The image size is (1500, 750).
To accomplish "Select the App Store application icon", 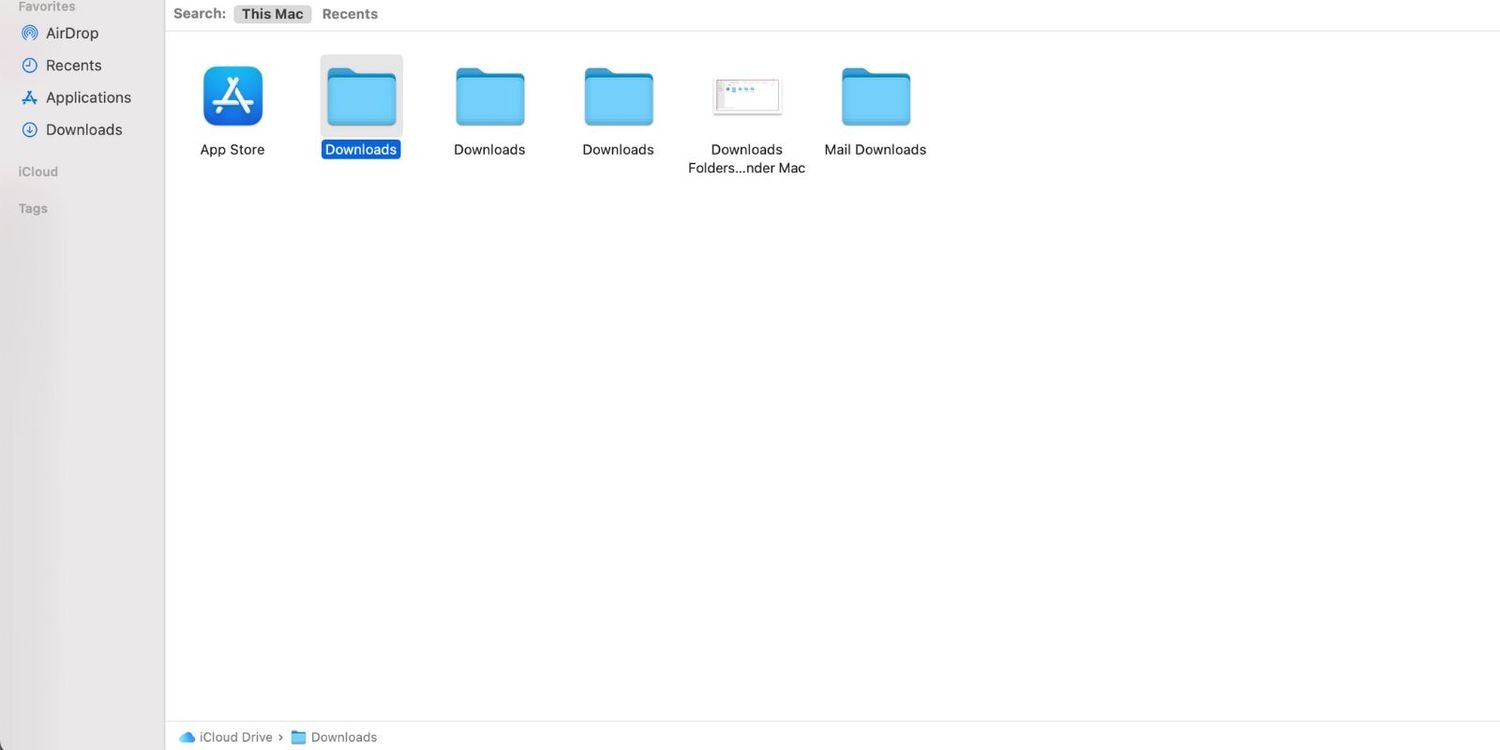I will [x=233, y=96].
